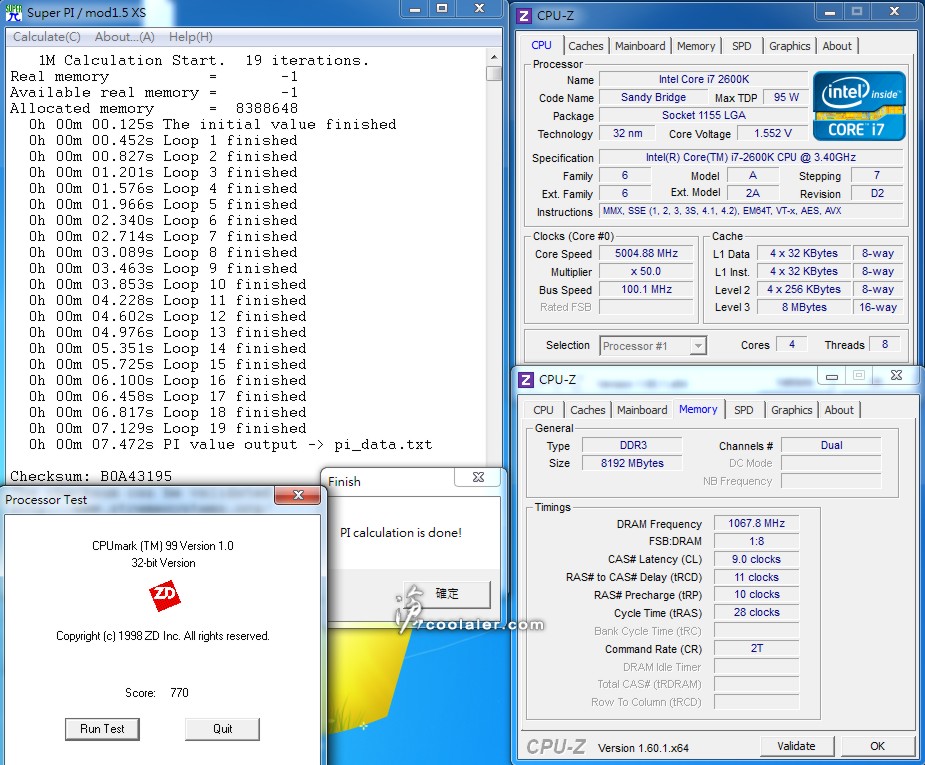Close the Processor Test window

(298, 495)
